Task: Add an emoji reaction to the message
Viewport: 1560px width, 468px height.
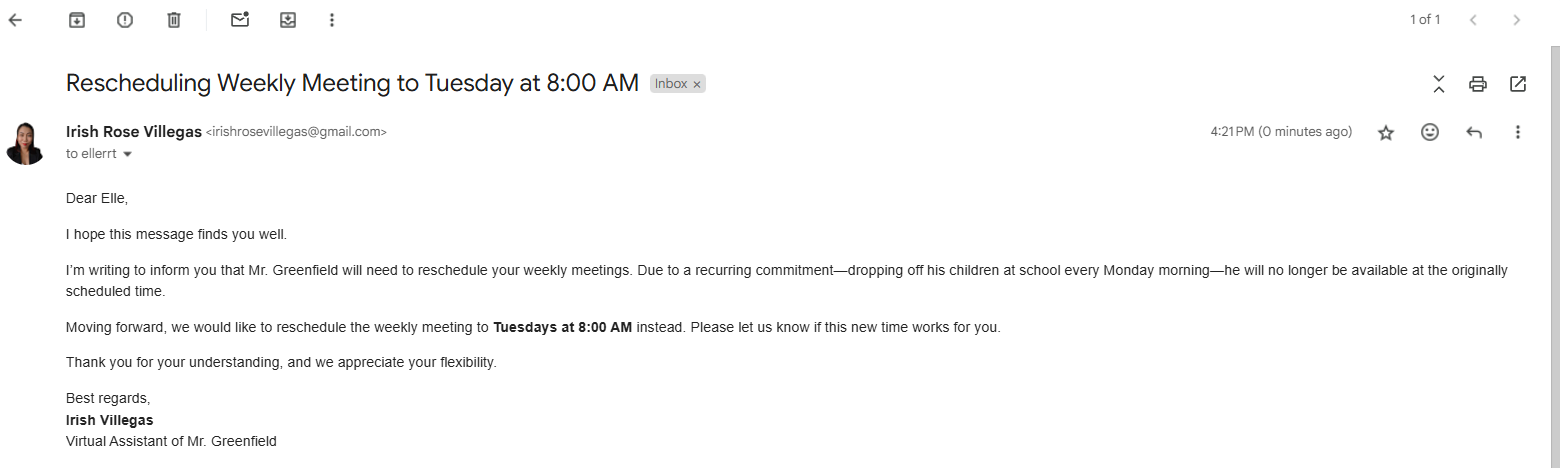Action: point(1430,132)
